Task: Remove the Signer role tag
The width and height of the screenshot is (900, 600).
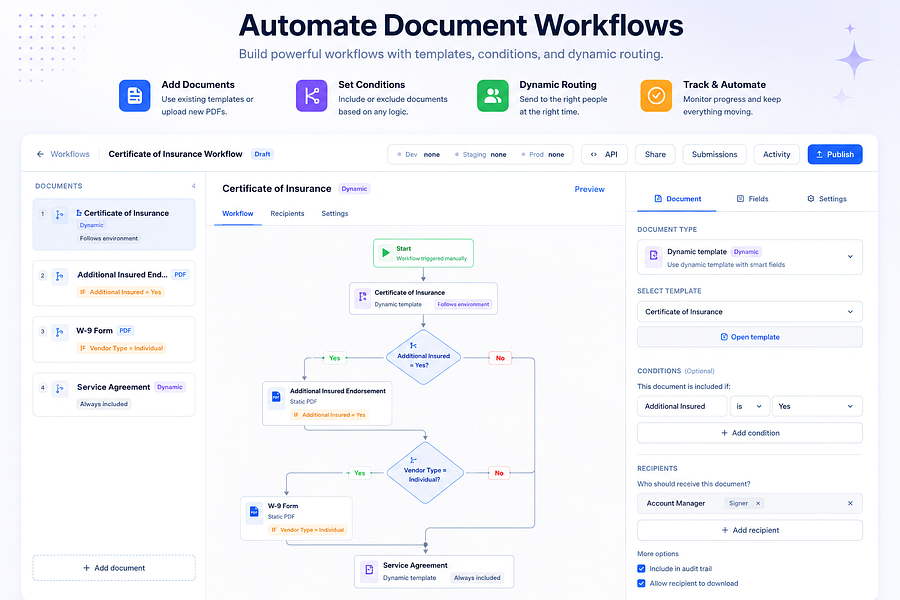Action: point(758,504)
